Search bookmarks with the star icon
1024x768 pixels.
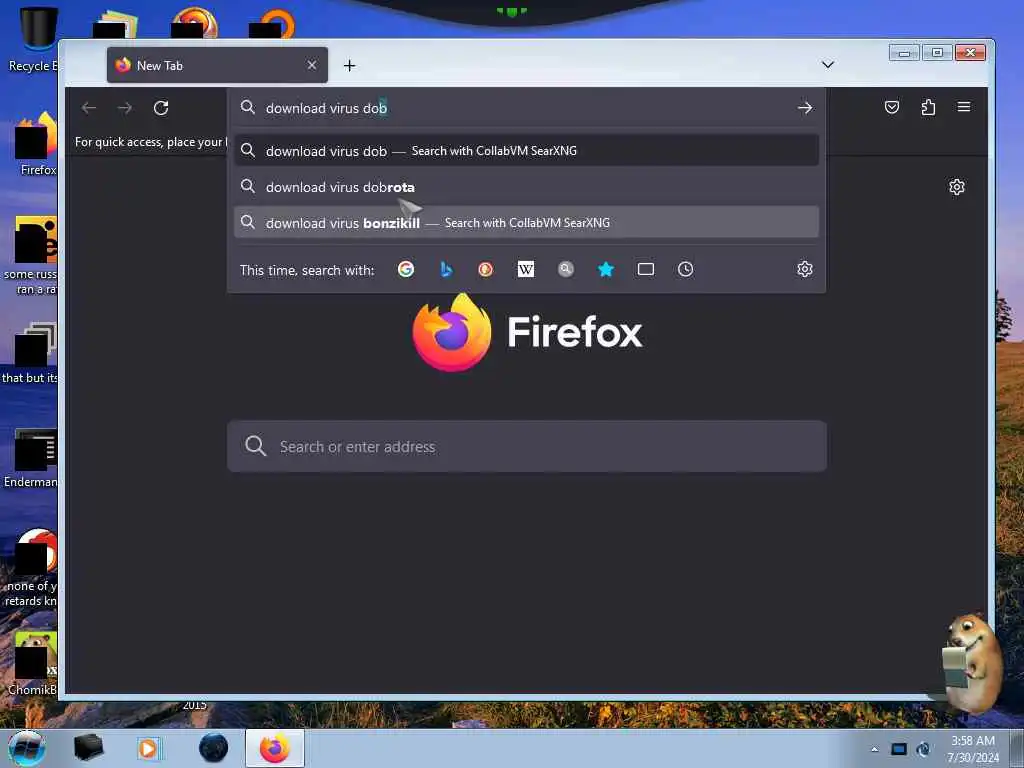[606, 269]
